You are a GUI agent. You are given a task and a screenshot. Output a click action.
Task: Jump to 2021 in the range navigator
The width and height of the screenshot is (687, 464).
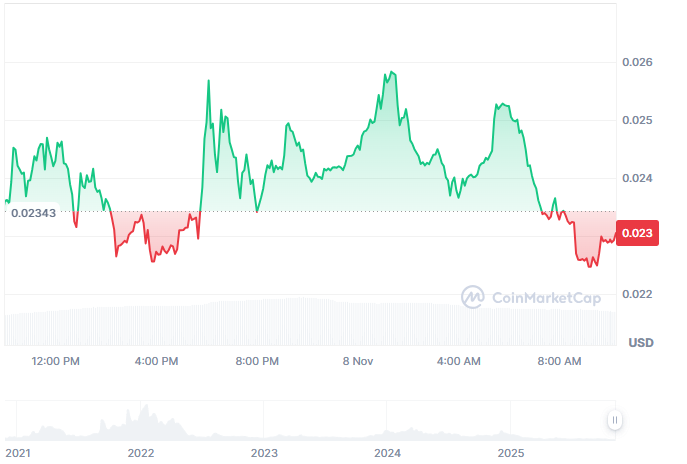[19, 452]
